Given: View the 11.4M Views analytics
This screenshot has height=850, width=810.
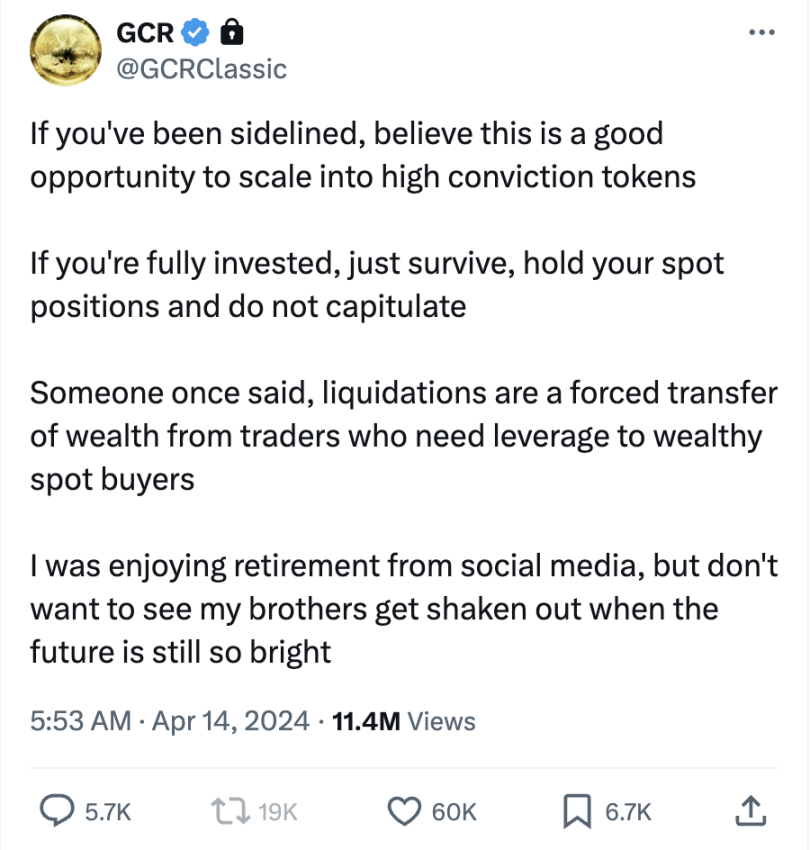Looking at the screenshot, I should click(402, 720).
